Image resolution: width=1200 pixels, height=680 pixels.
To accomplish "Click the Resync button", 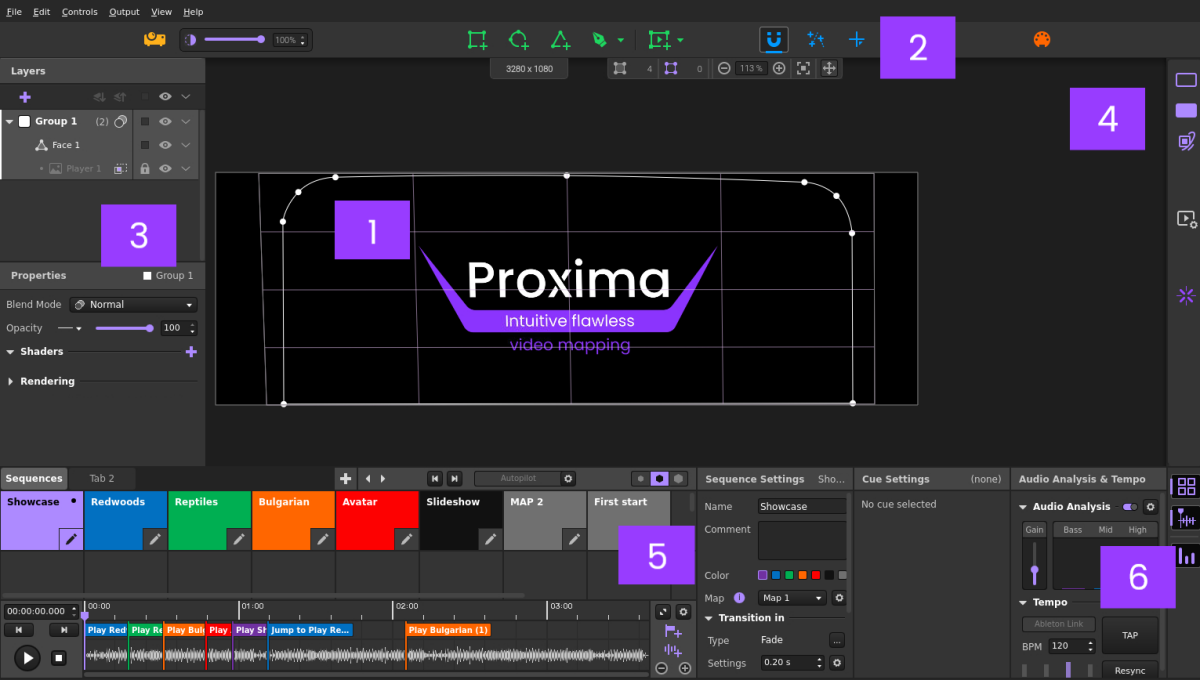I will coord(1130,669).
